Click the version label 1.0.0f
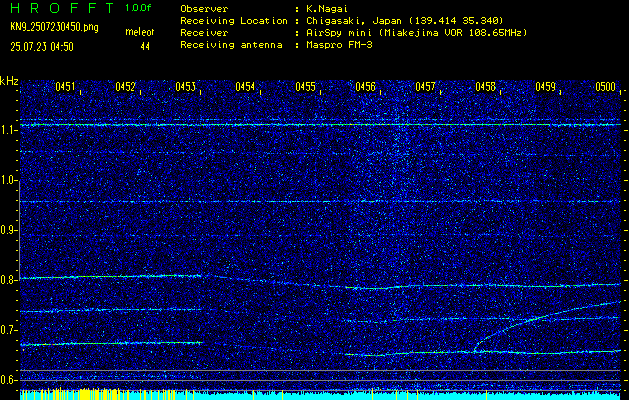This screenshot has height=400, width=629. pos(138,8)
